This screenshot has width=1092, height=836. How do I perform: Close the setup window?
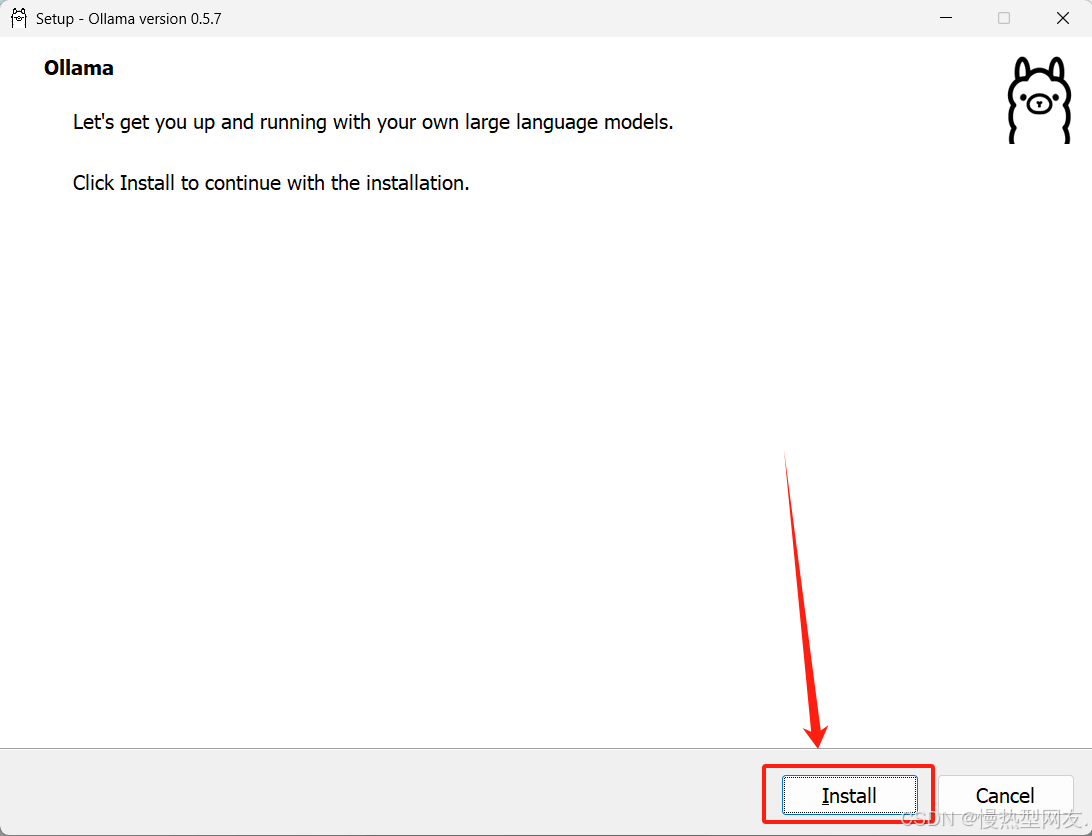pos(1063,18)
